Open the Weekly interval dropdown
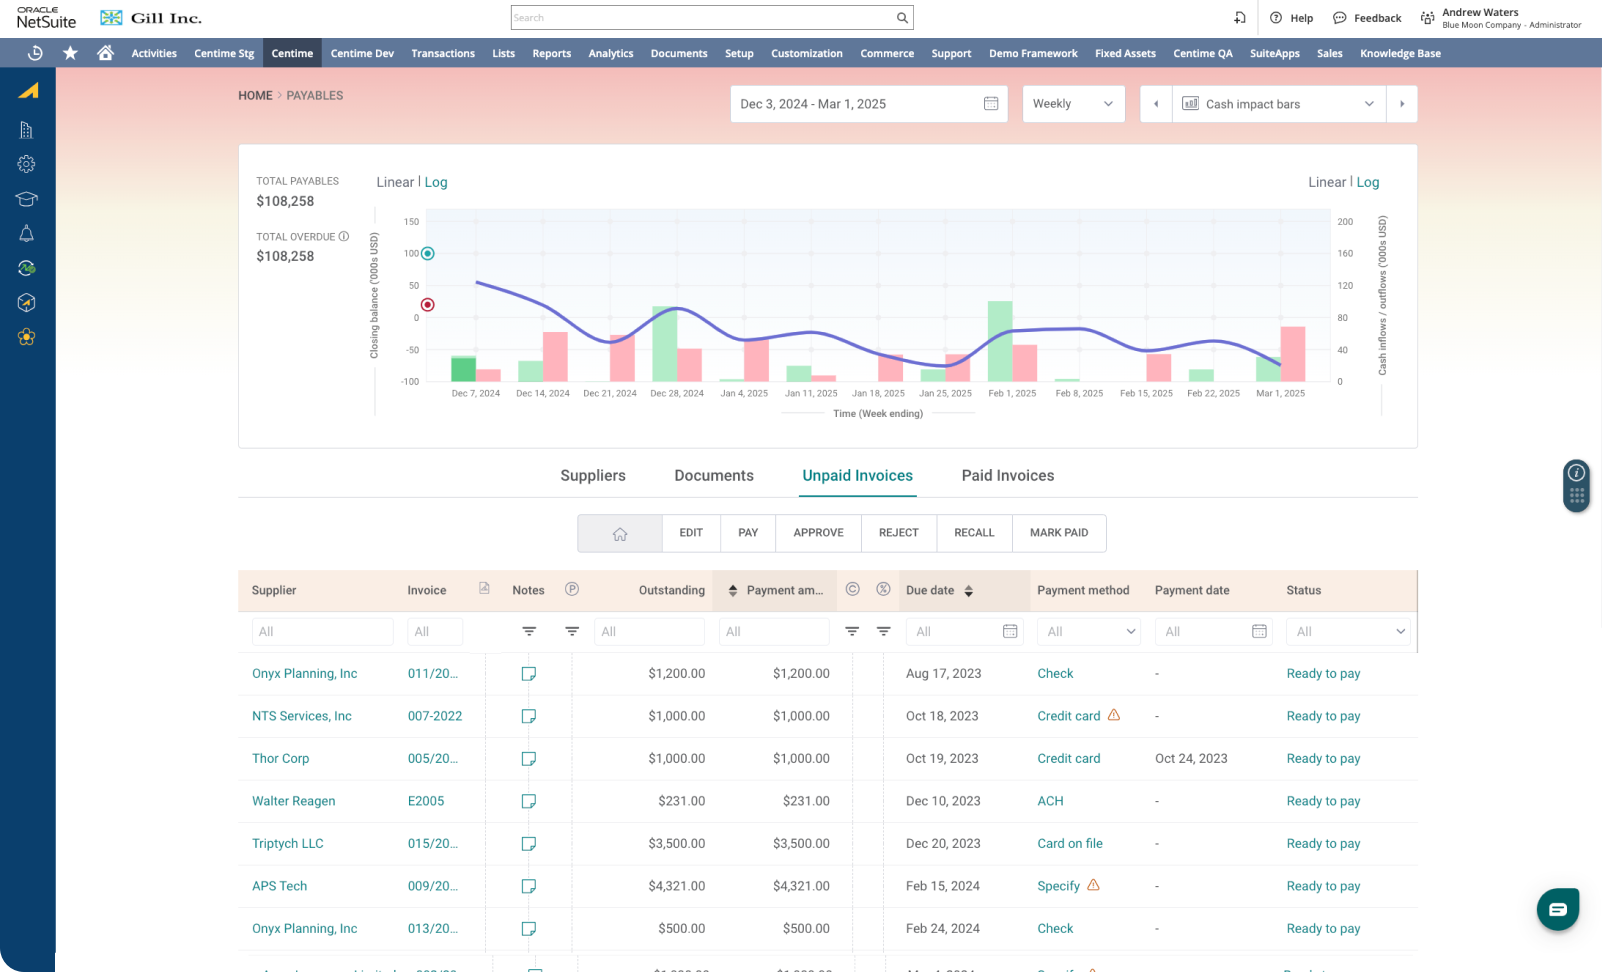Screen dimensions: 1602x972 coord(1073,104)
